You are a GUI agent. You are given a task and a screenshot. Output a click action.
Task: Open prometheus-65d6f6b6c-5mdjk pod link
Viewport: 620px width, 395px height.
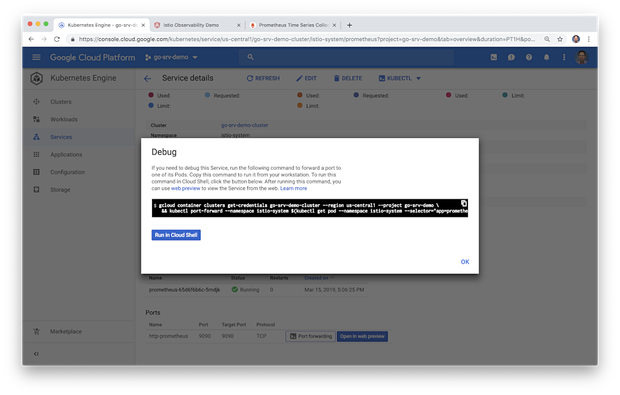184,289
